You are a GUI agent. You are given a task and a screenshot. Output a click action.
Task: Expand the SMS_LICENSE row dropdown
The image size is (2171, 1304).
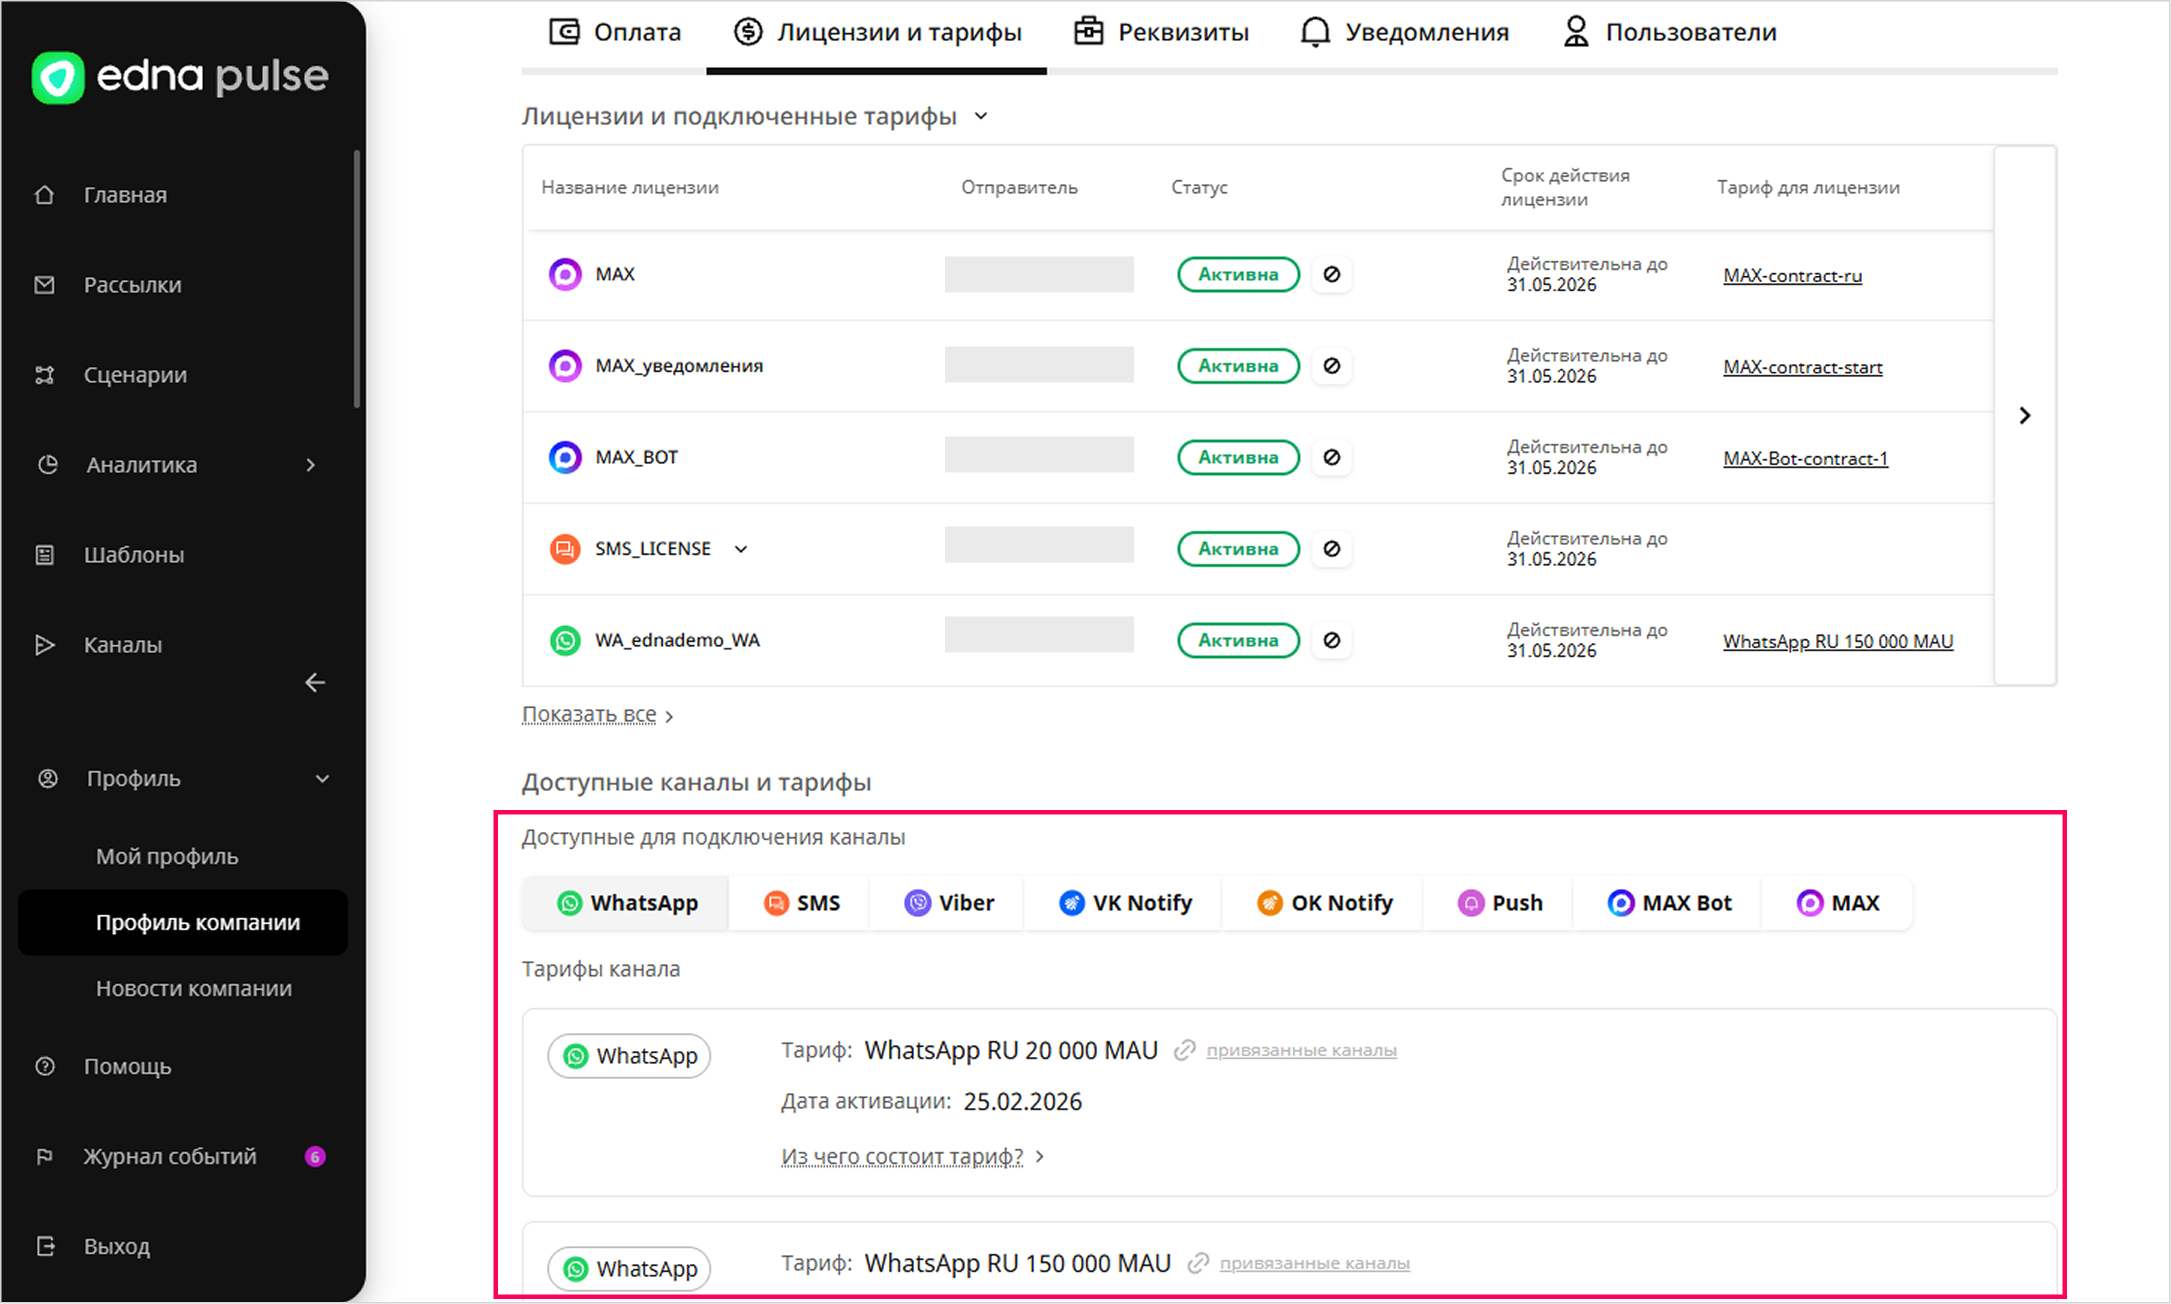click(x=741, y=549)
